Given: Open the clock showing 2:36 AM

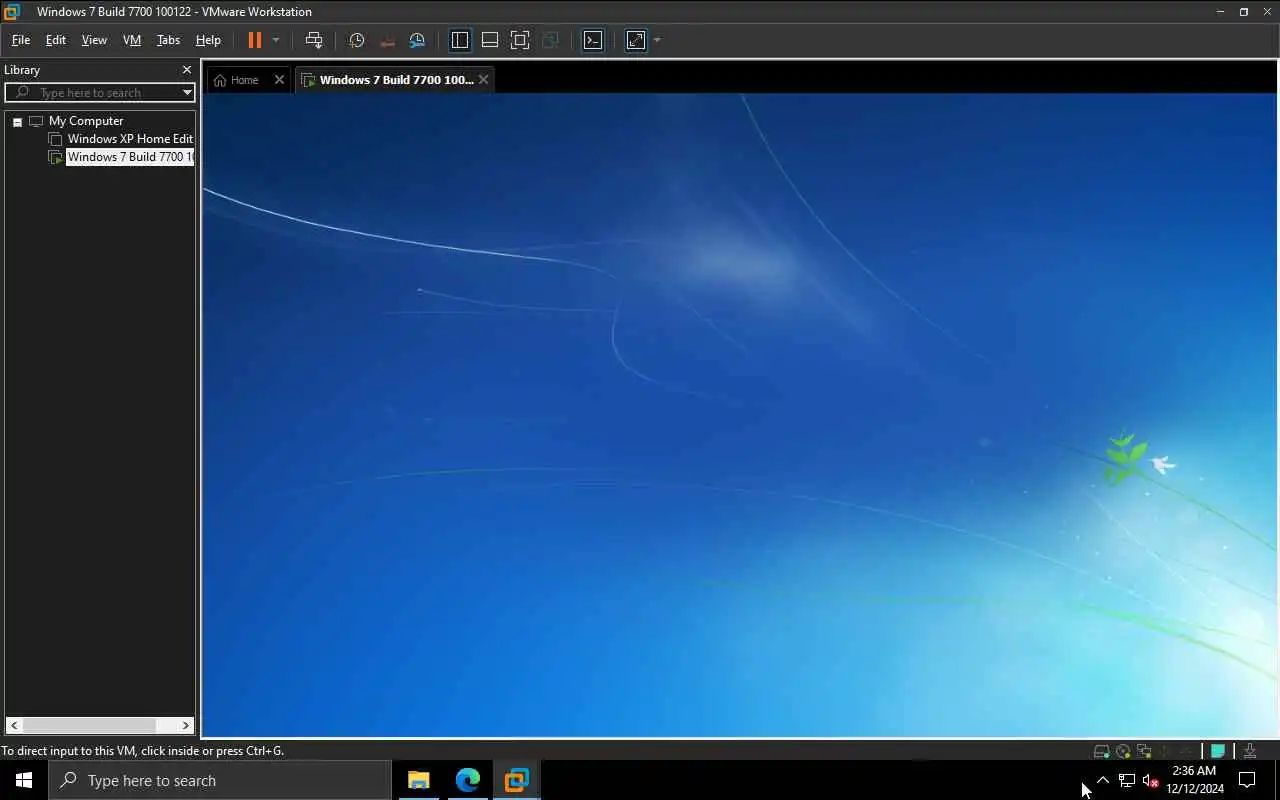Looking at the screenshot, I should tap(1195, 780).
